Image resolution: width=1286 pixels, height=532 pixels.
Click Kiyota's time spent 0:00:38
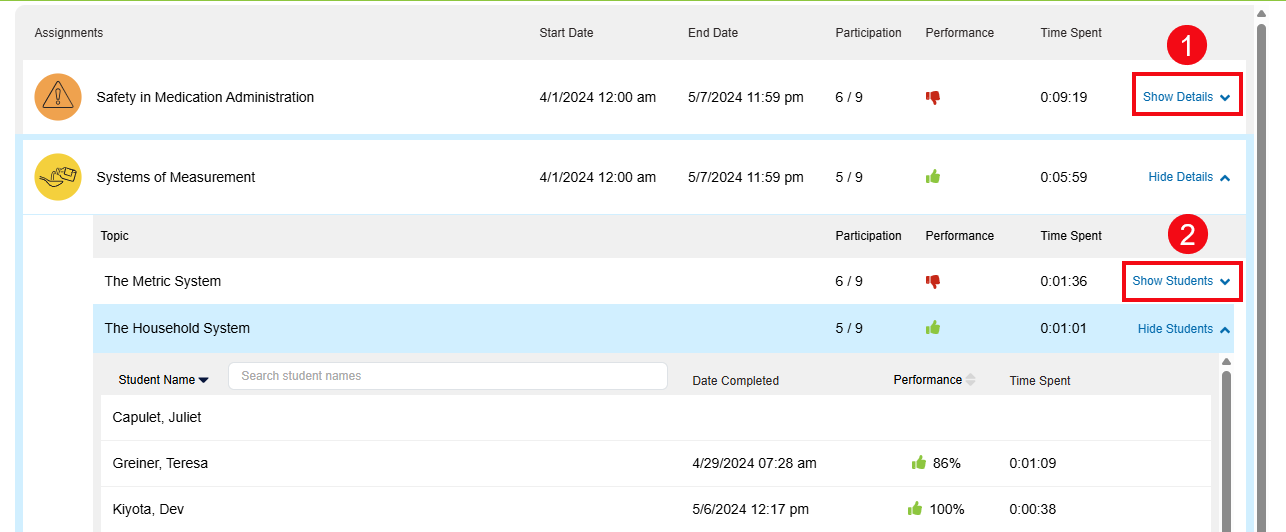(x=1033, y=509)
